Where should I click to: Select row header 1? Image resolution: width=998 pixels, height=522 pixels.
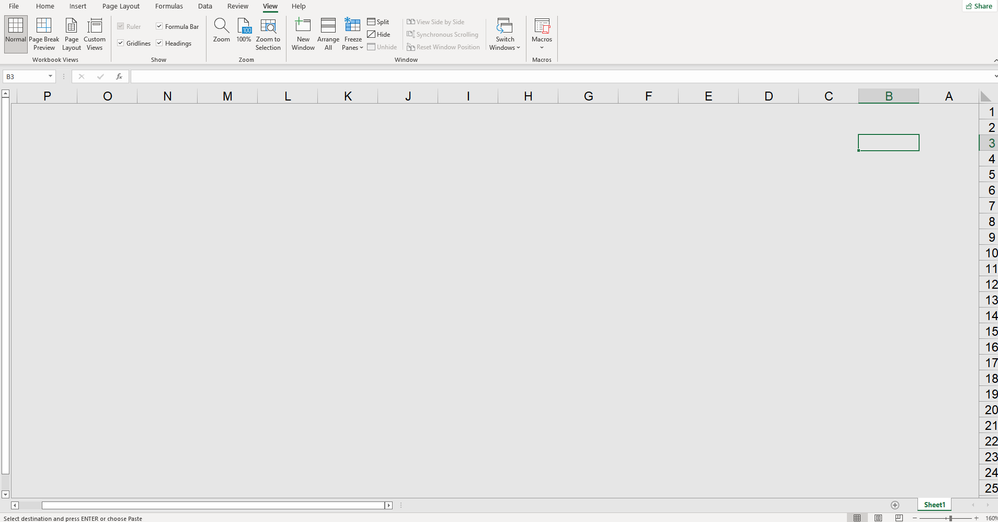click(988, 111)
